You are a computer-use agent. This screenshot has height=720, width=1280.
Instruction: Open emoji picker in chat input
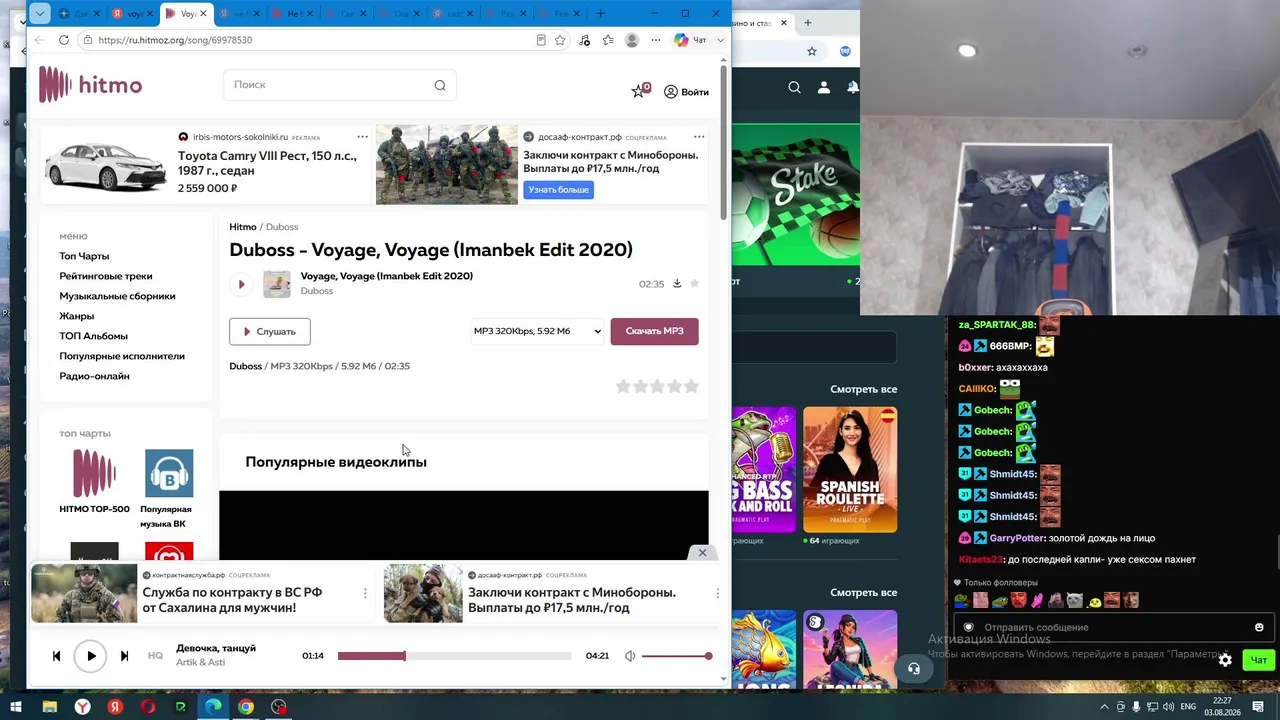click(1259, 627)
